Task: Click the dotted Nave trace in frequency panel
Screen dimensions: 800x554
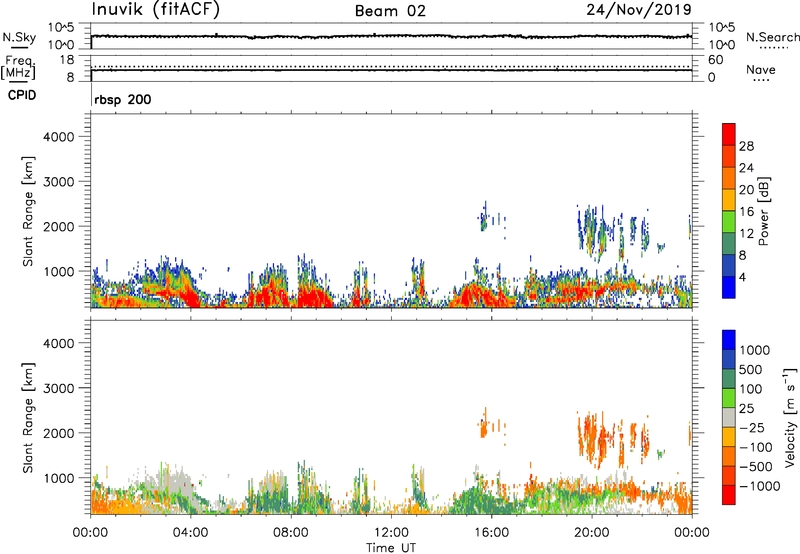Action: 391,66
